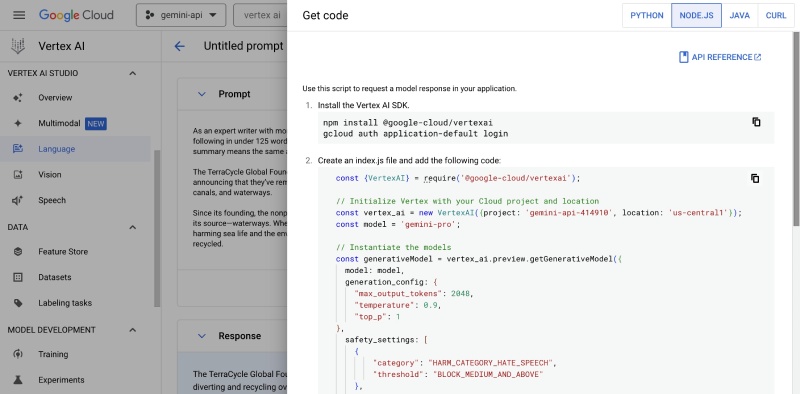Click 'gcloud auth application-default login' line
Screen dimensions: 800x394
[415, 134]
